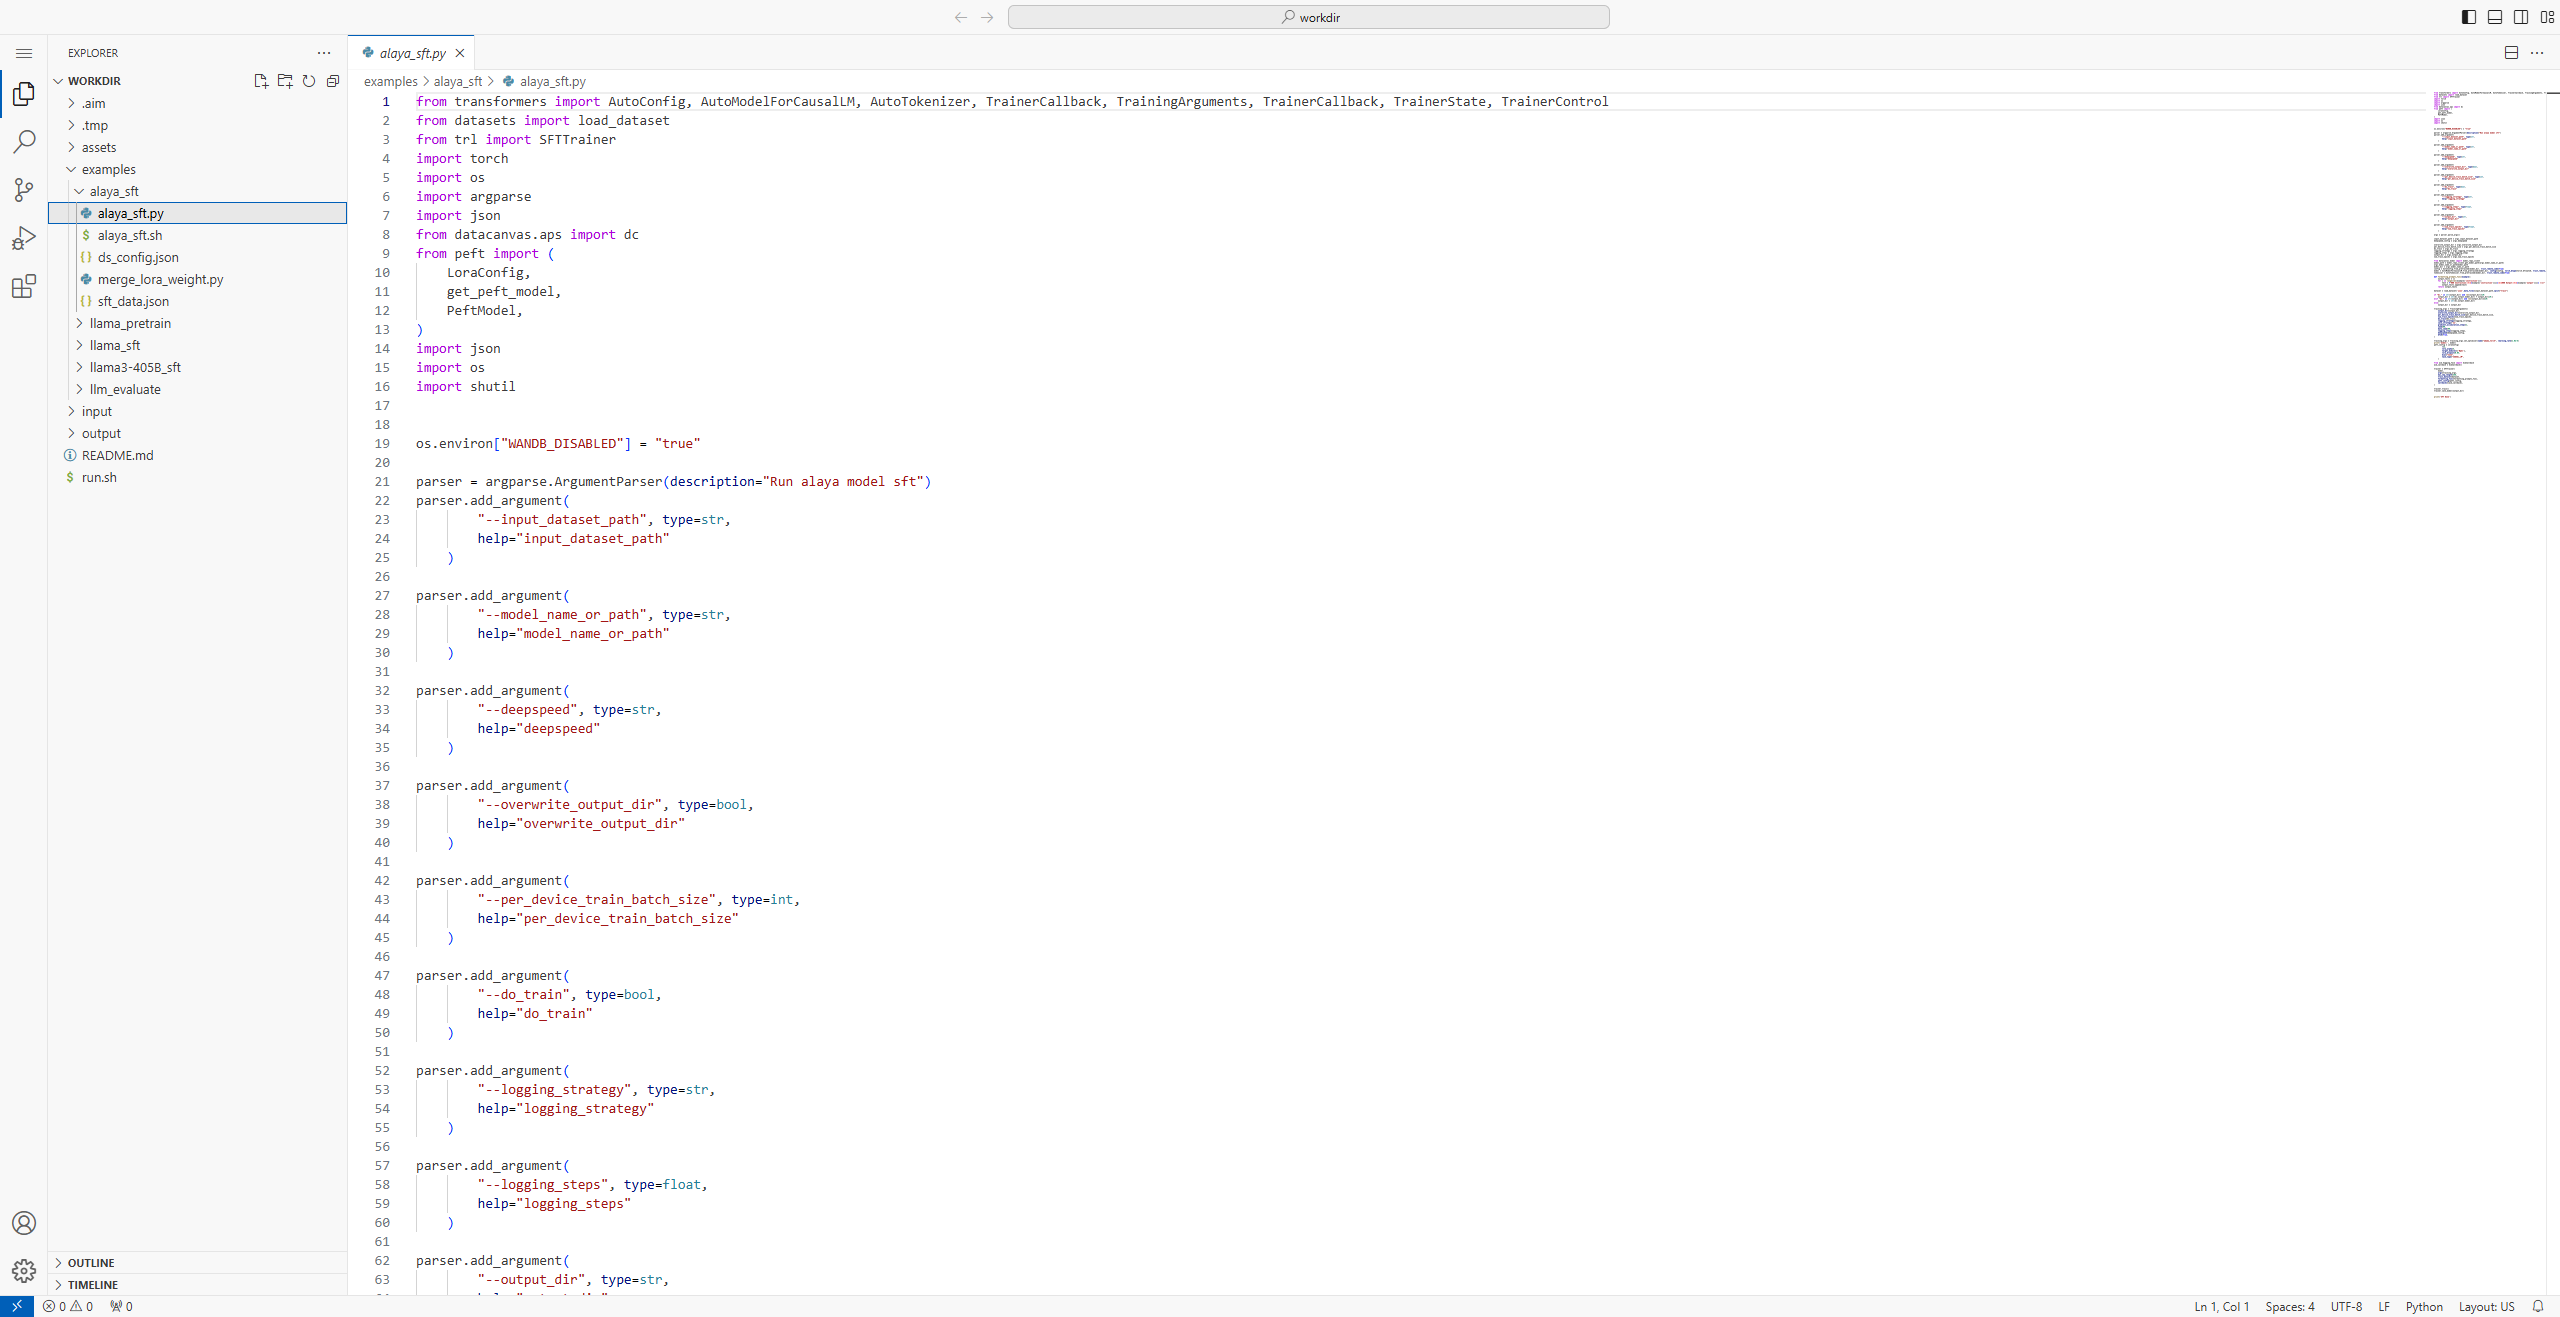
Task: Open the Manage settings gear
Action: [24, 1270]
